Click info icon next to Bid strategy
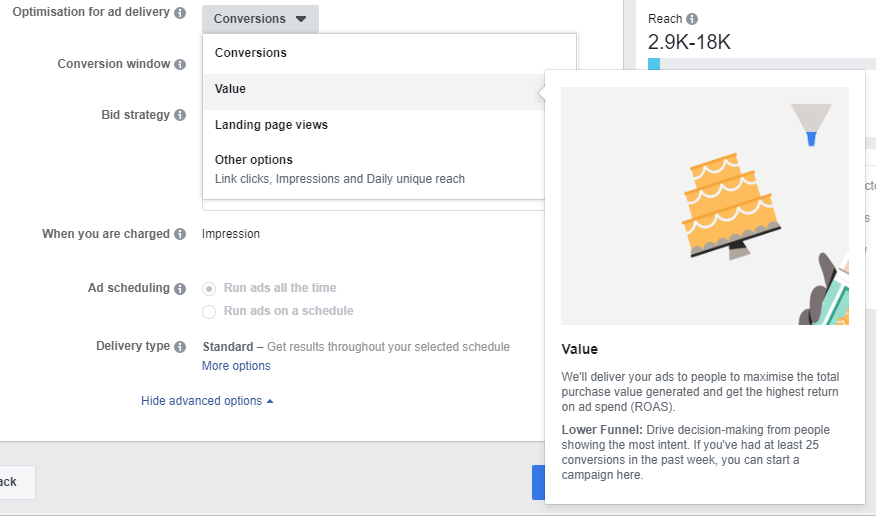The height and width of the screenshot is (516, 876). (180, 115)
